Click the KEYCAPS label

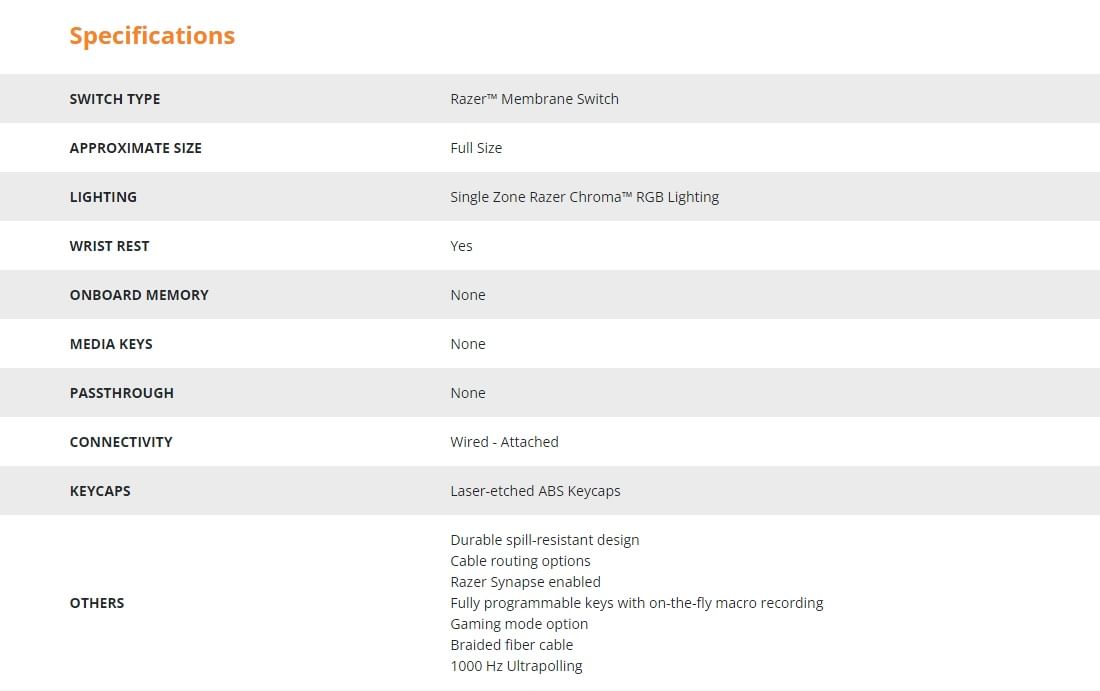pyautogui.click(x=100, y=491)
